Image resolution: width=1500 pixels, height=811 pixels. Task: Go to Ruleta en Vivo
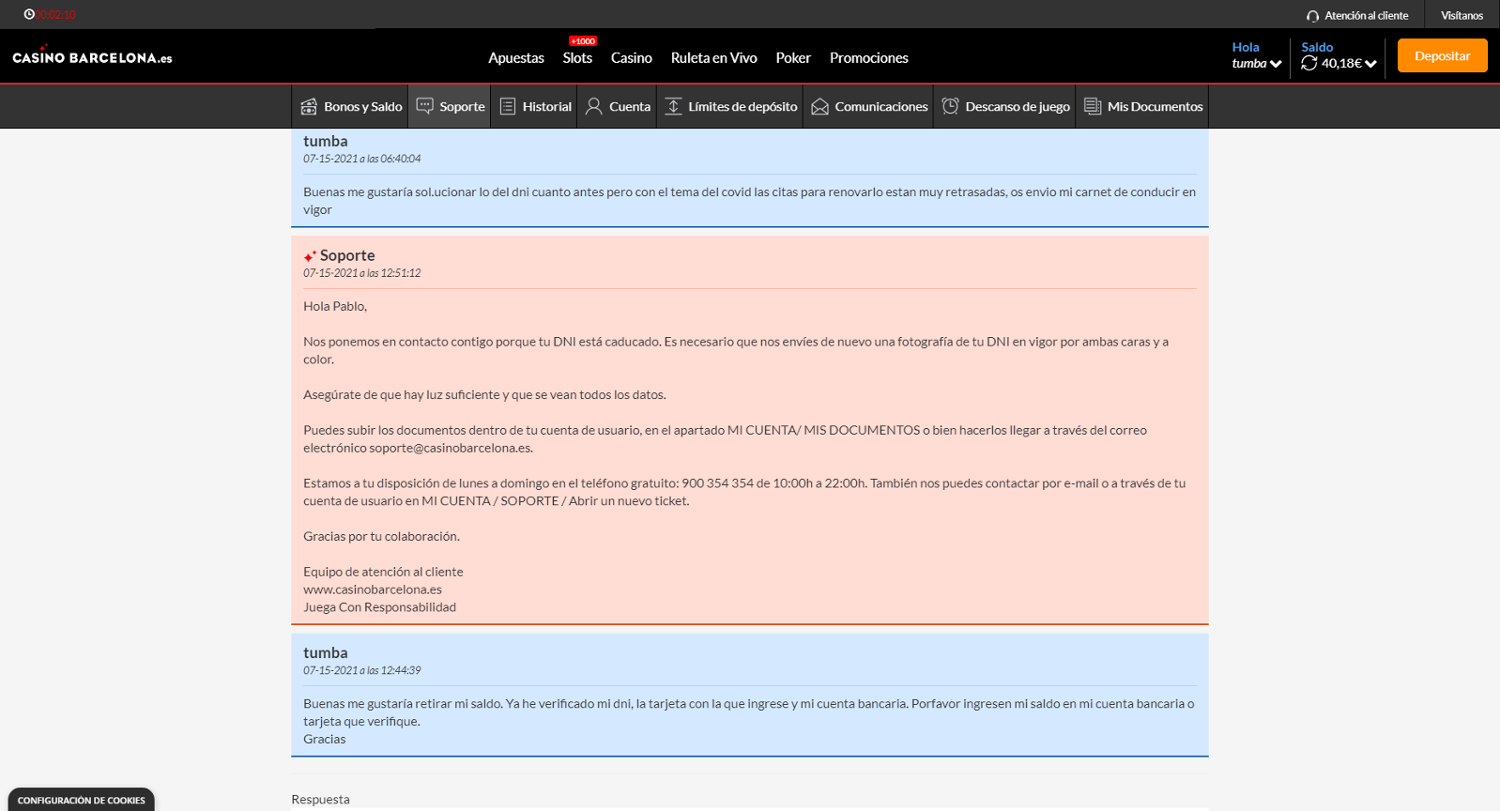[713, 58]
